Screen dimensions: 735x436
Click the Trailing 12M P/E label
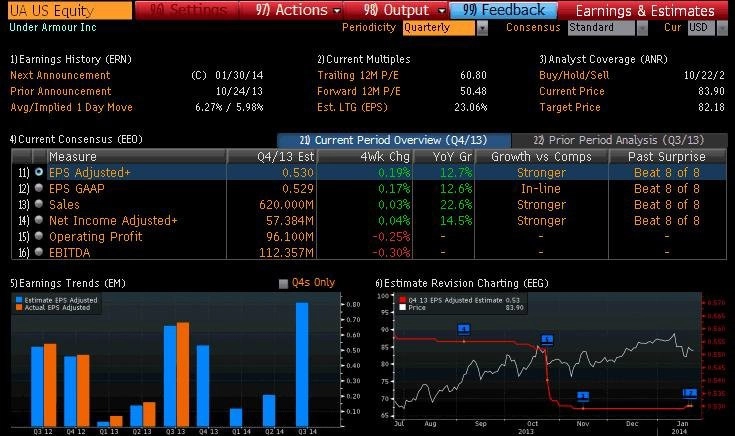coord(358,75)
